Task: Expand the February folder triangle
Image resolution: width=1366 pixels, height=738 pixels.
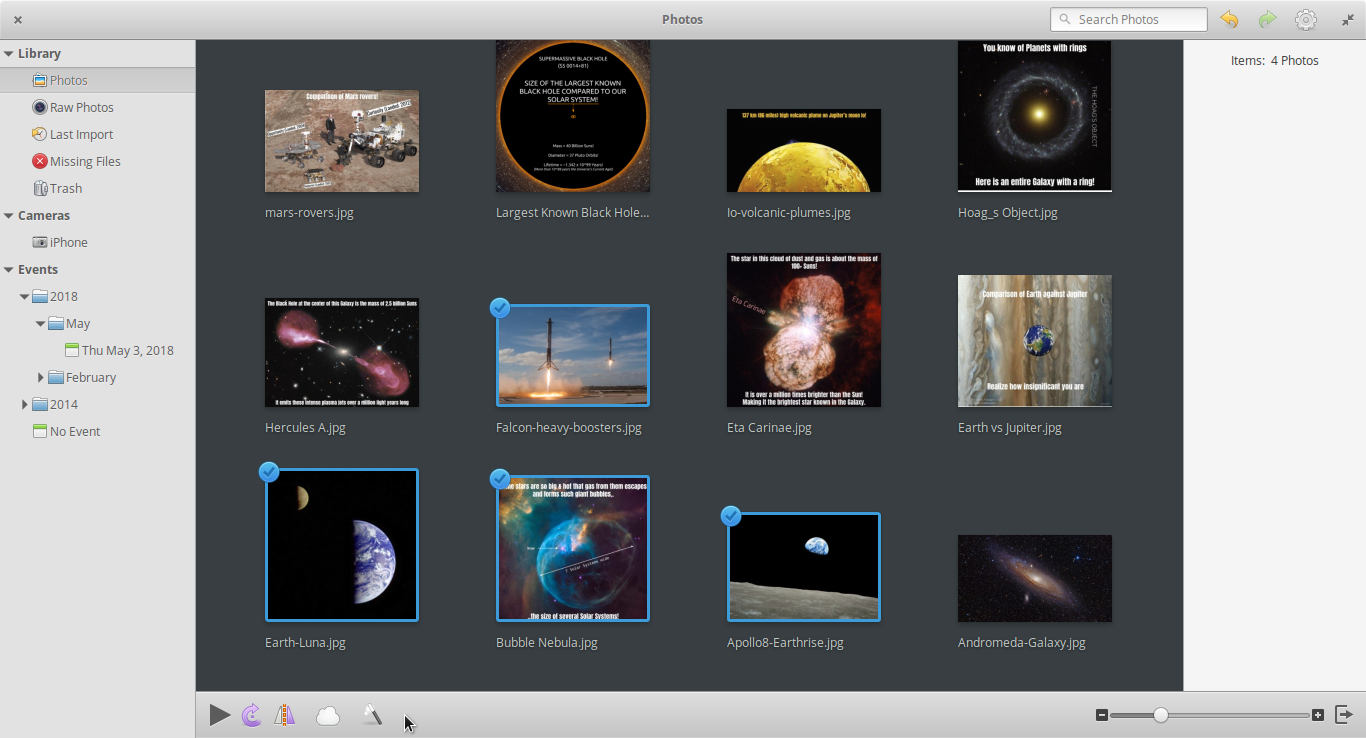Action: click(41, 377)
